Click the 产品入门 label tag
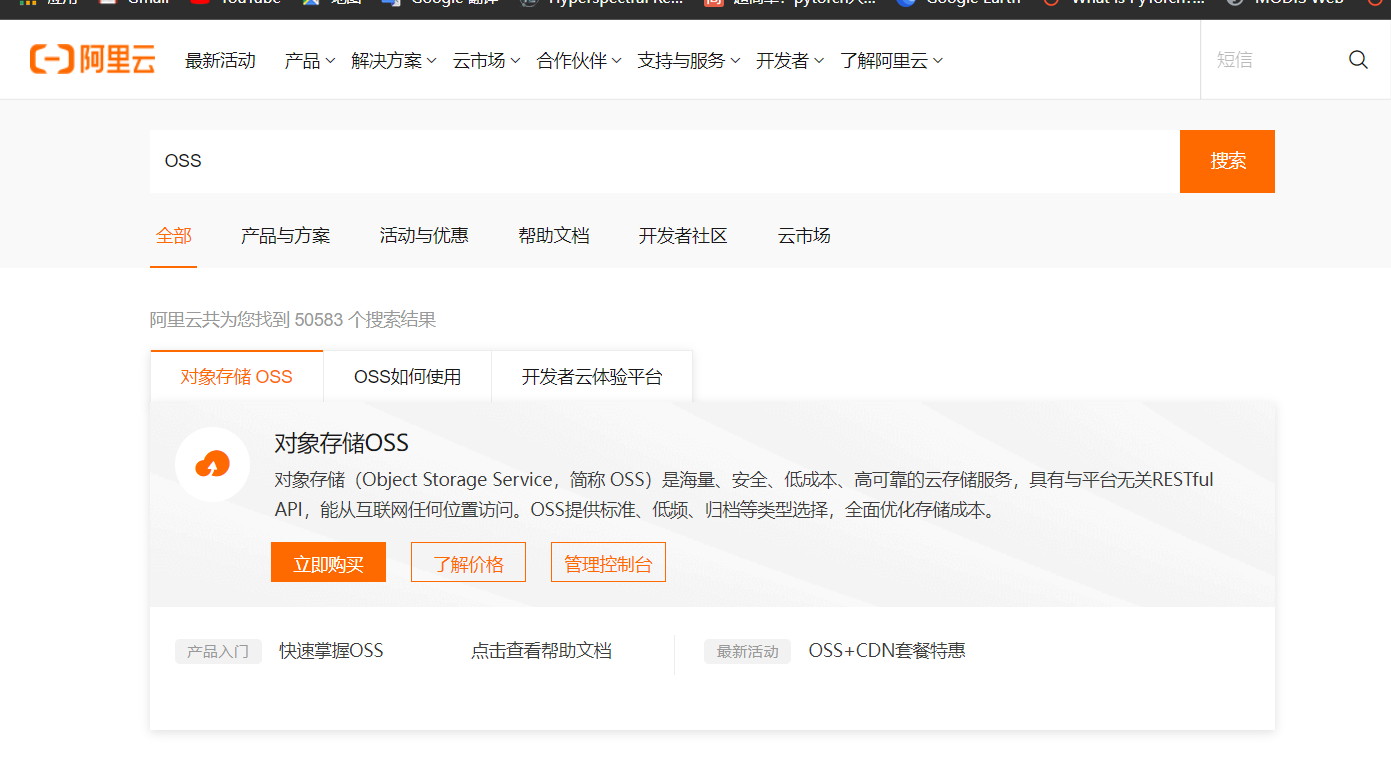The width and height of the screenshot is (1391, 759). [x=218, y=652]
